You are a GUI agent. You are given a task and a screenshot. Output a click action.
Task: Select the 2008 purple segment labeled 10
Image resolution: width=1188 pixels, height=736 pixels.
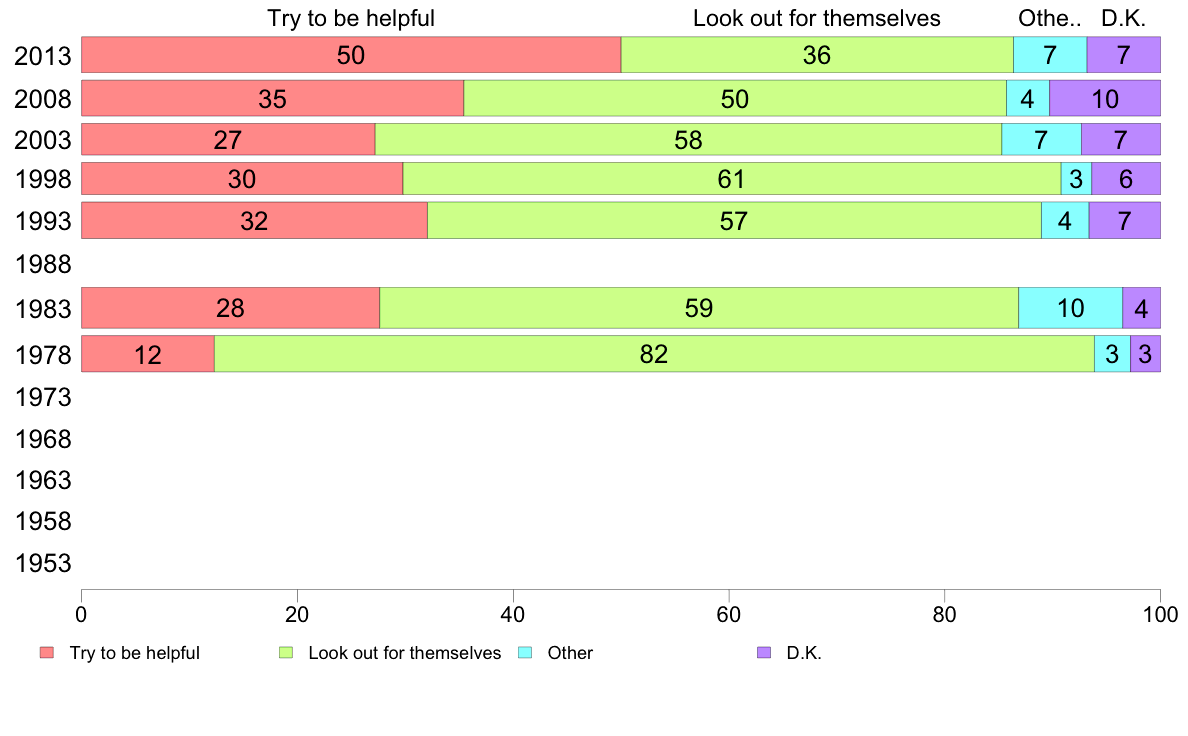pyautogui.click(x=1105, y=99)
